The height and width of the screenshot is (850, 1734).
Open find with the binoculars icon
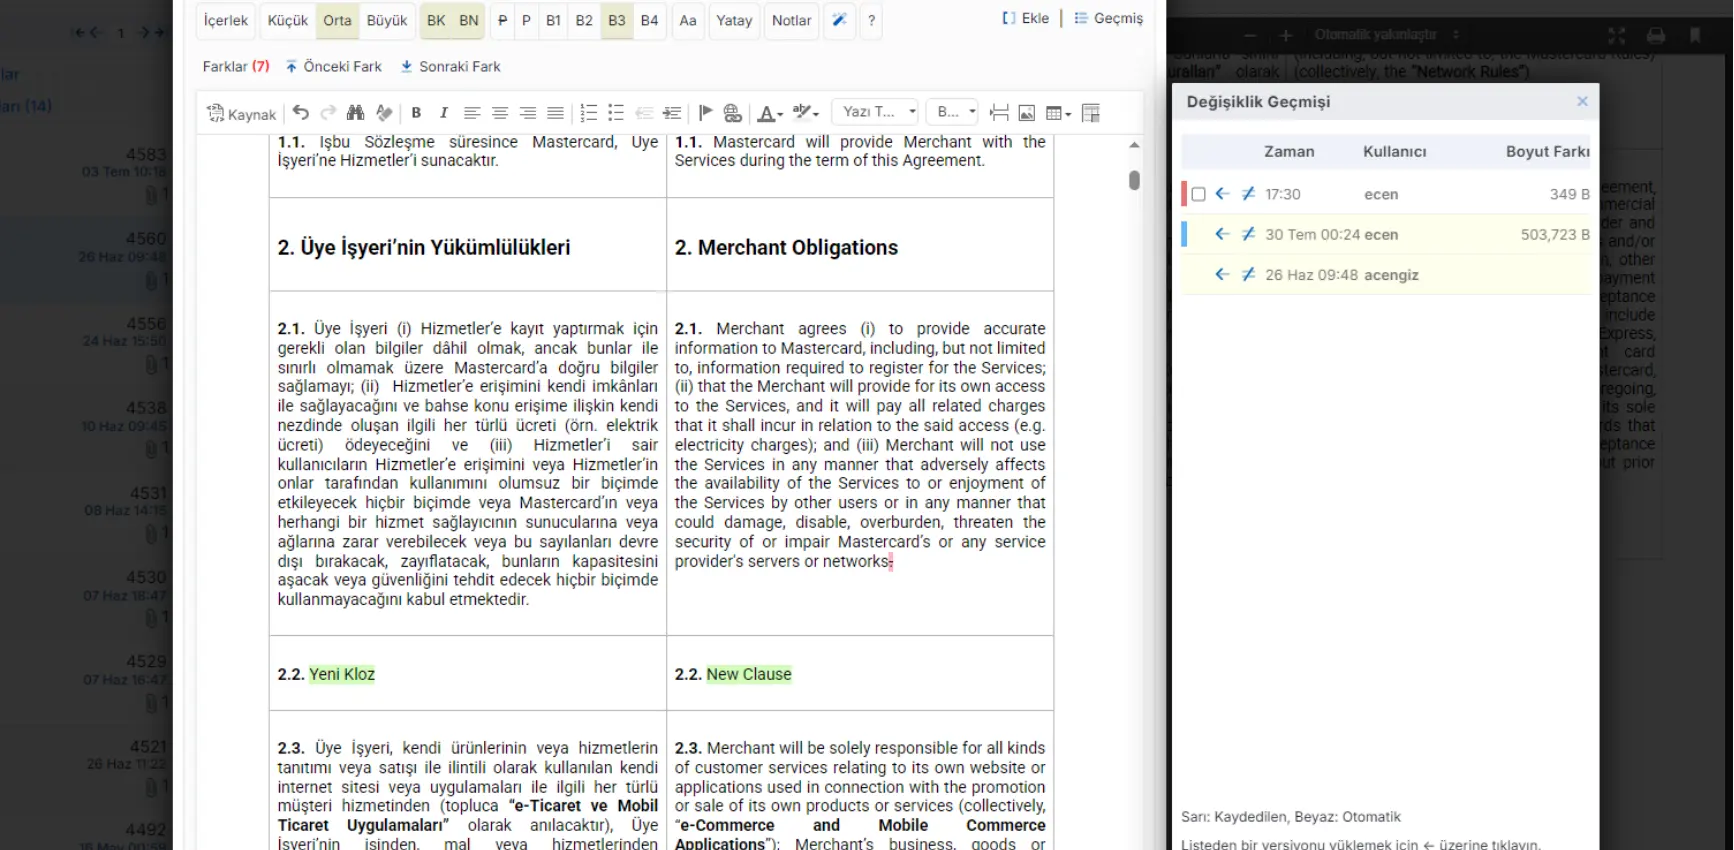click(x=355, y=113)
